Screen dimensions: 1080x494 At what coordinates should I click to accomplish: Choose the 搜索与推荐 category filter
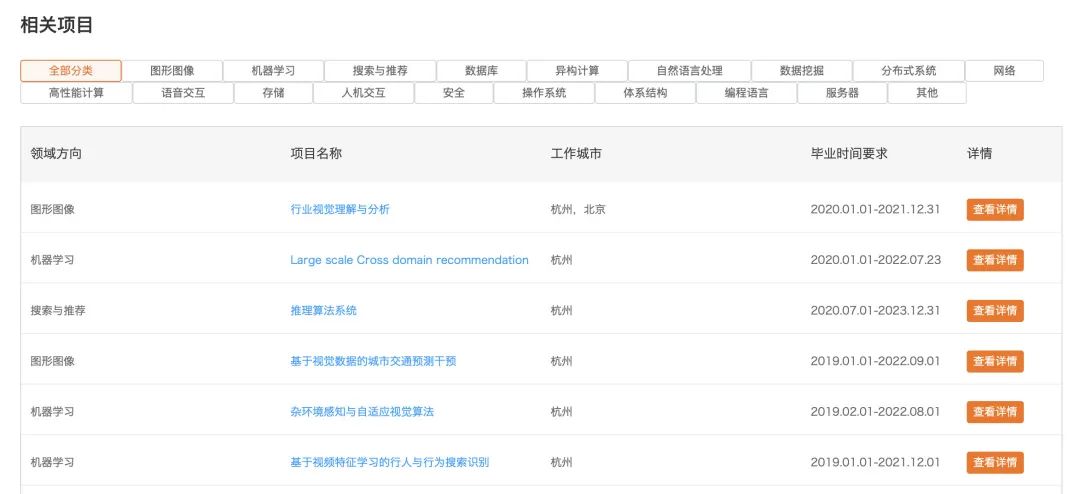pos(380,71)
